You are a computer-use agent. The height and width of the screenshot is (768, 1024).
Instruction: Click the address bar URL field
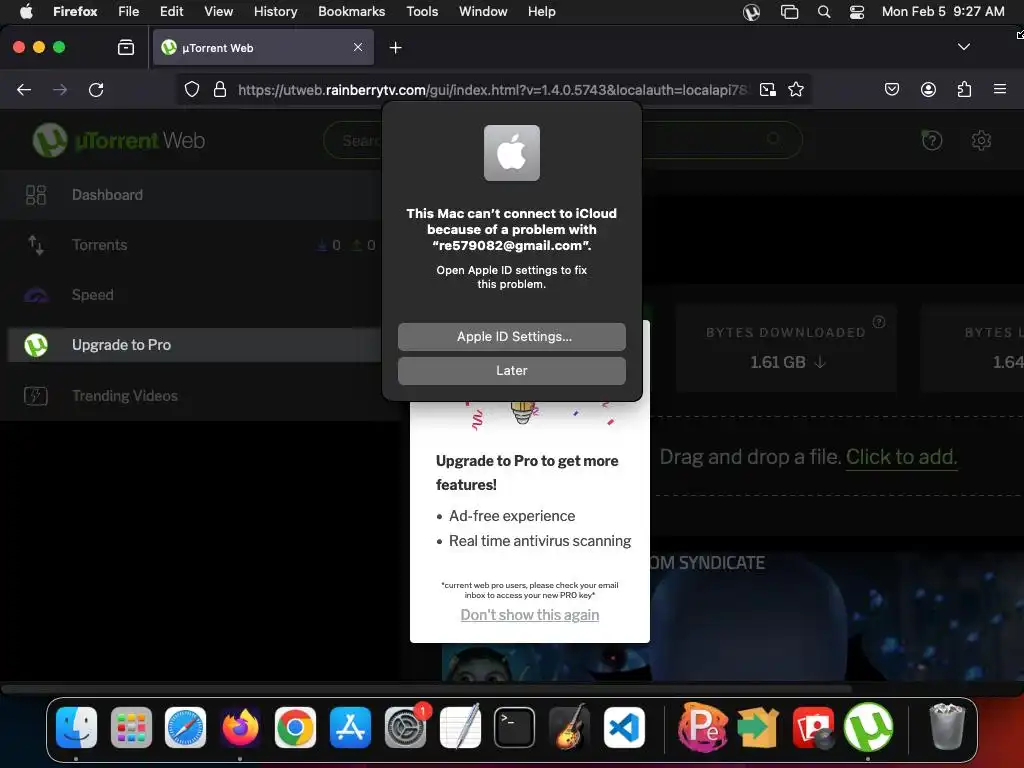tap(493, 90)
